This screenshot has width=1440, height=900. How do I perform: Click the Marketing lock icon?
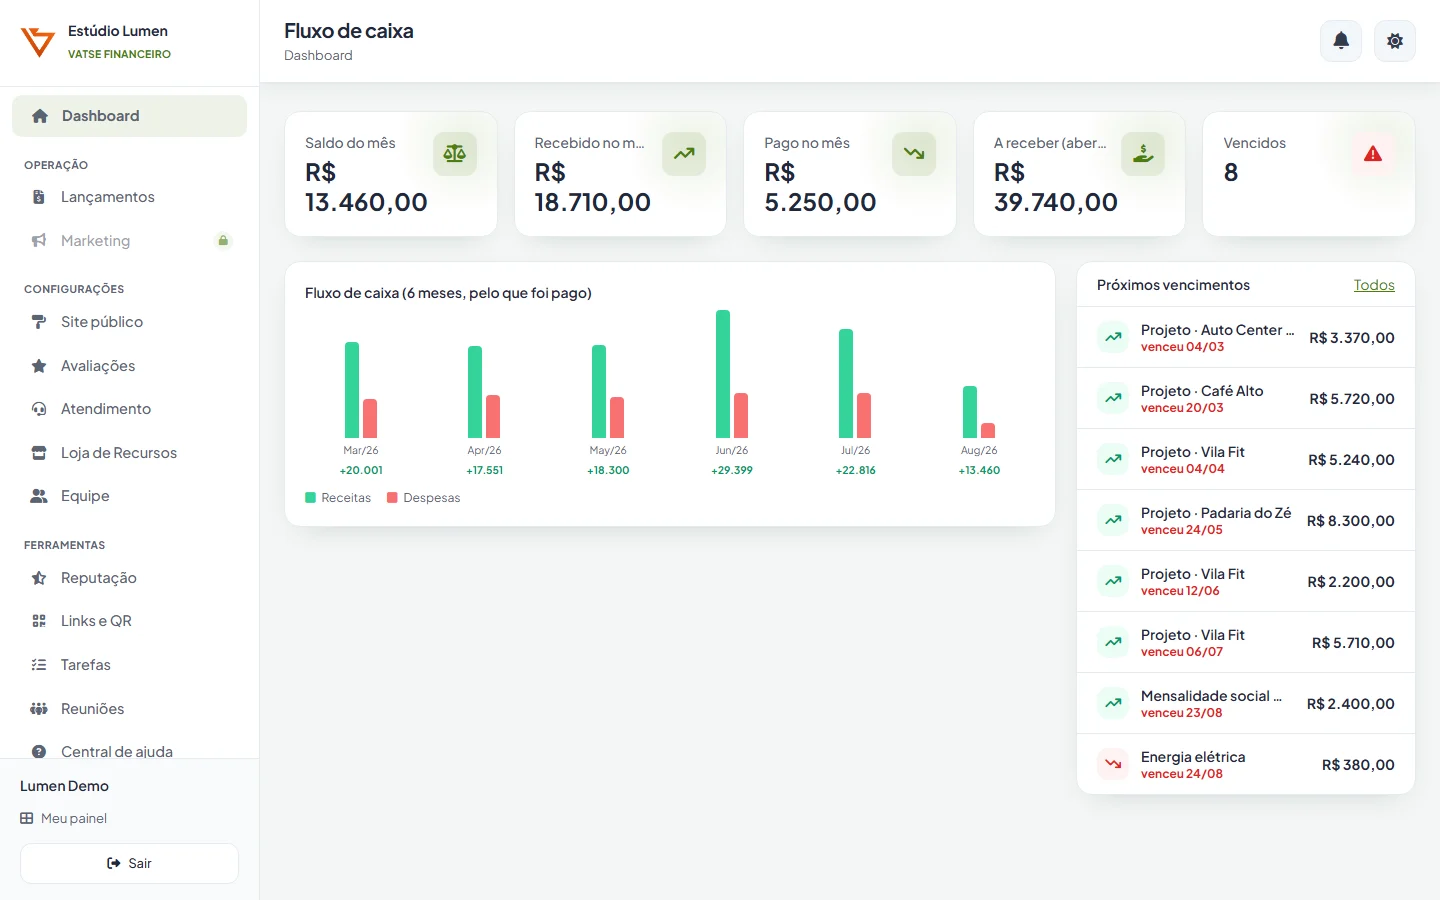click(223, 240)
